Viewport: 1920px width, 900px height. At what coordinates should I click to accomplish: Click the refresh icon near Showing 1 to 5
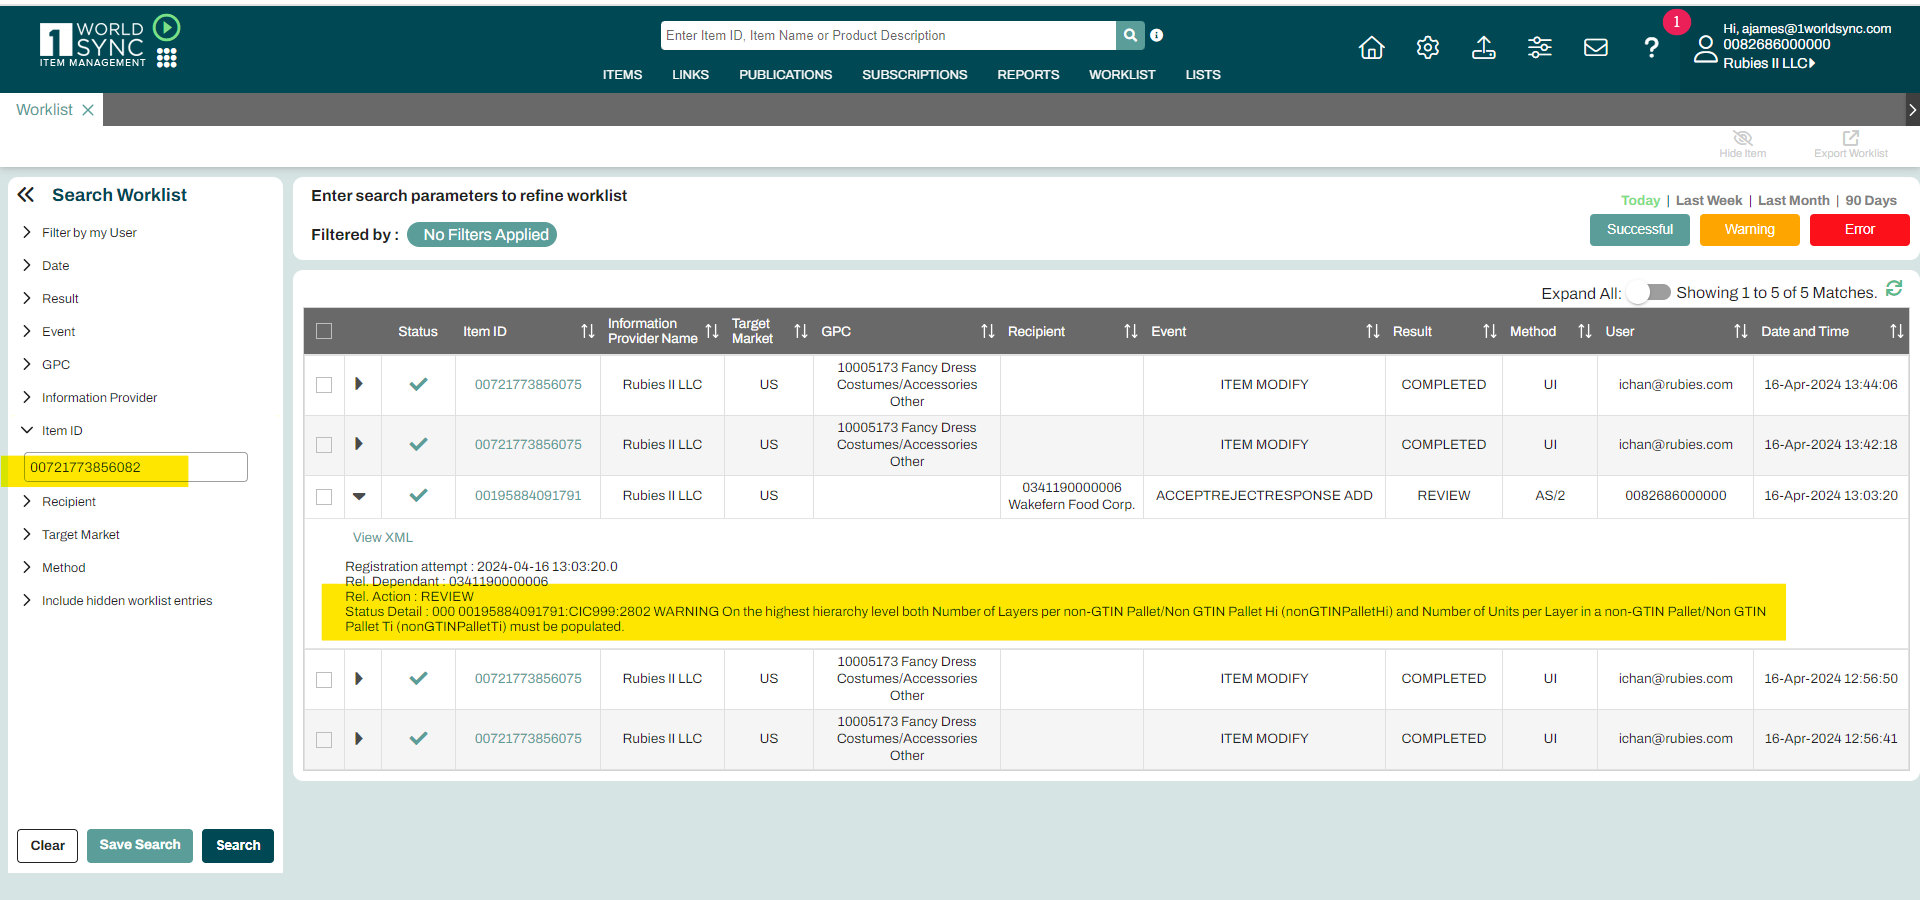pos(1894,288)
